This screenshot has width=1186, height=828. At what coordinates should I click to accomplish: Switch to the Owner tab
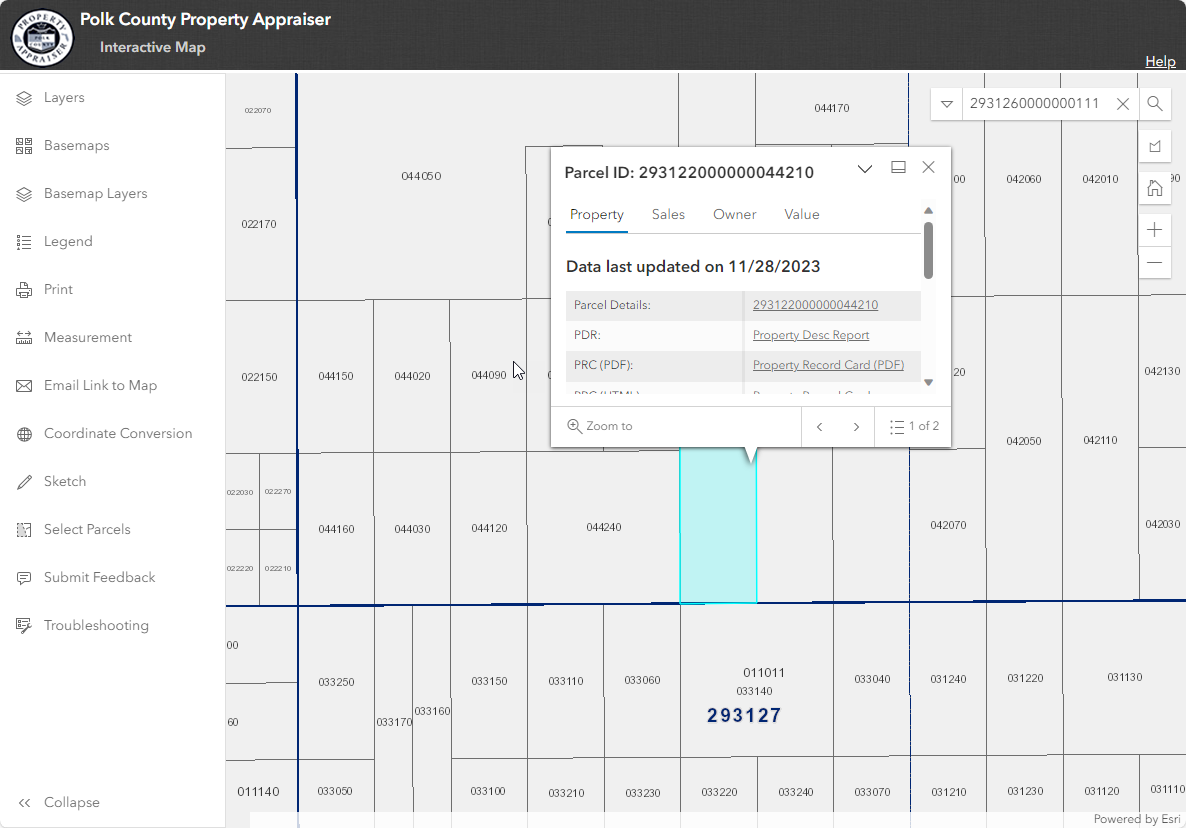pyautogui.click(x=735, y=214)
